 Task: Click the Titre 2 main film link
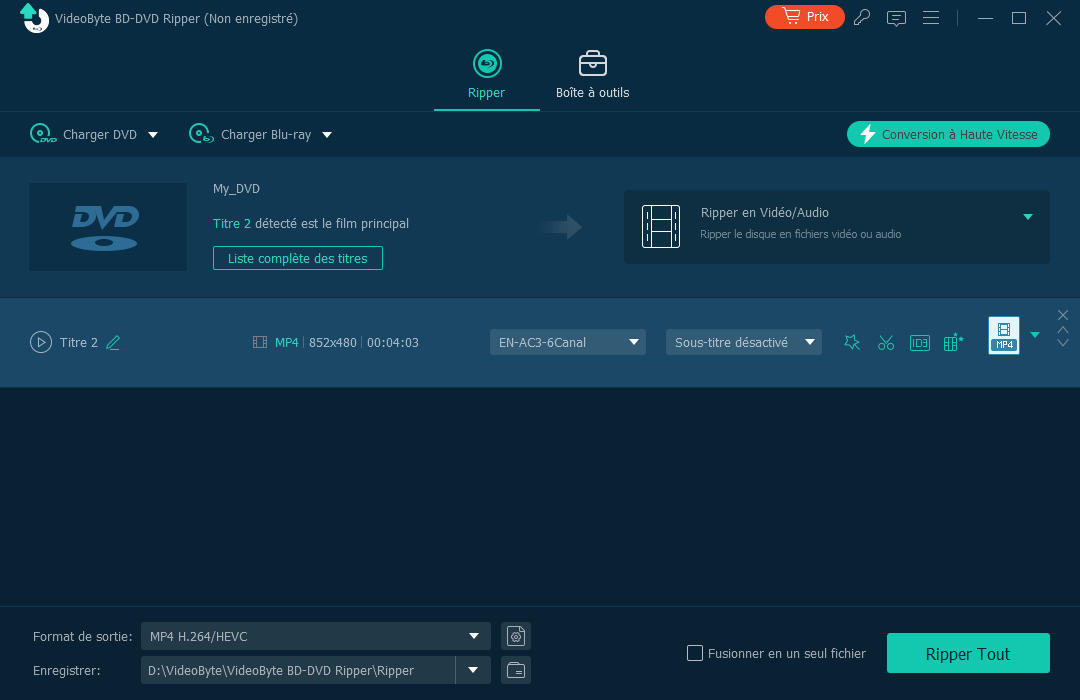click(231, 223)
